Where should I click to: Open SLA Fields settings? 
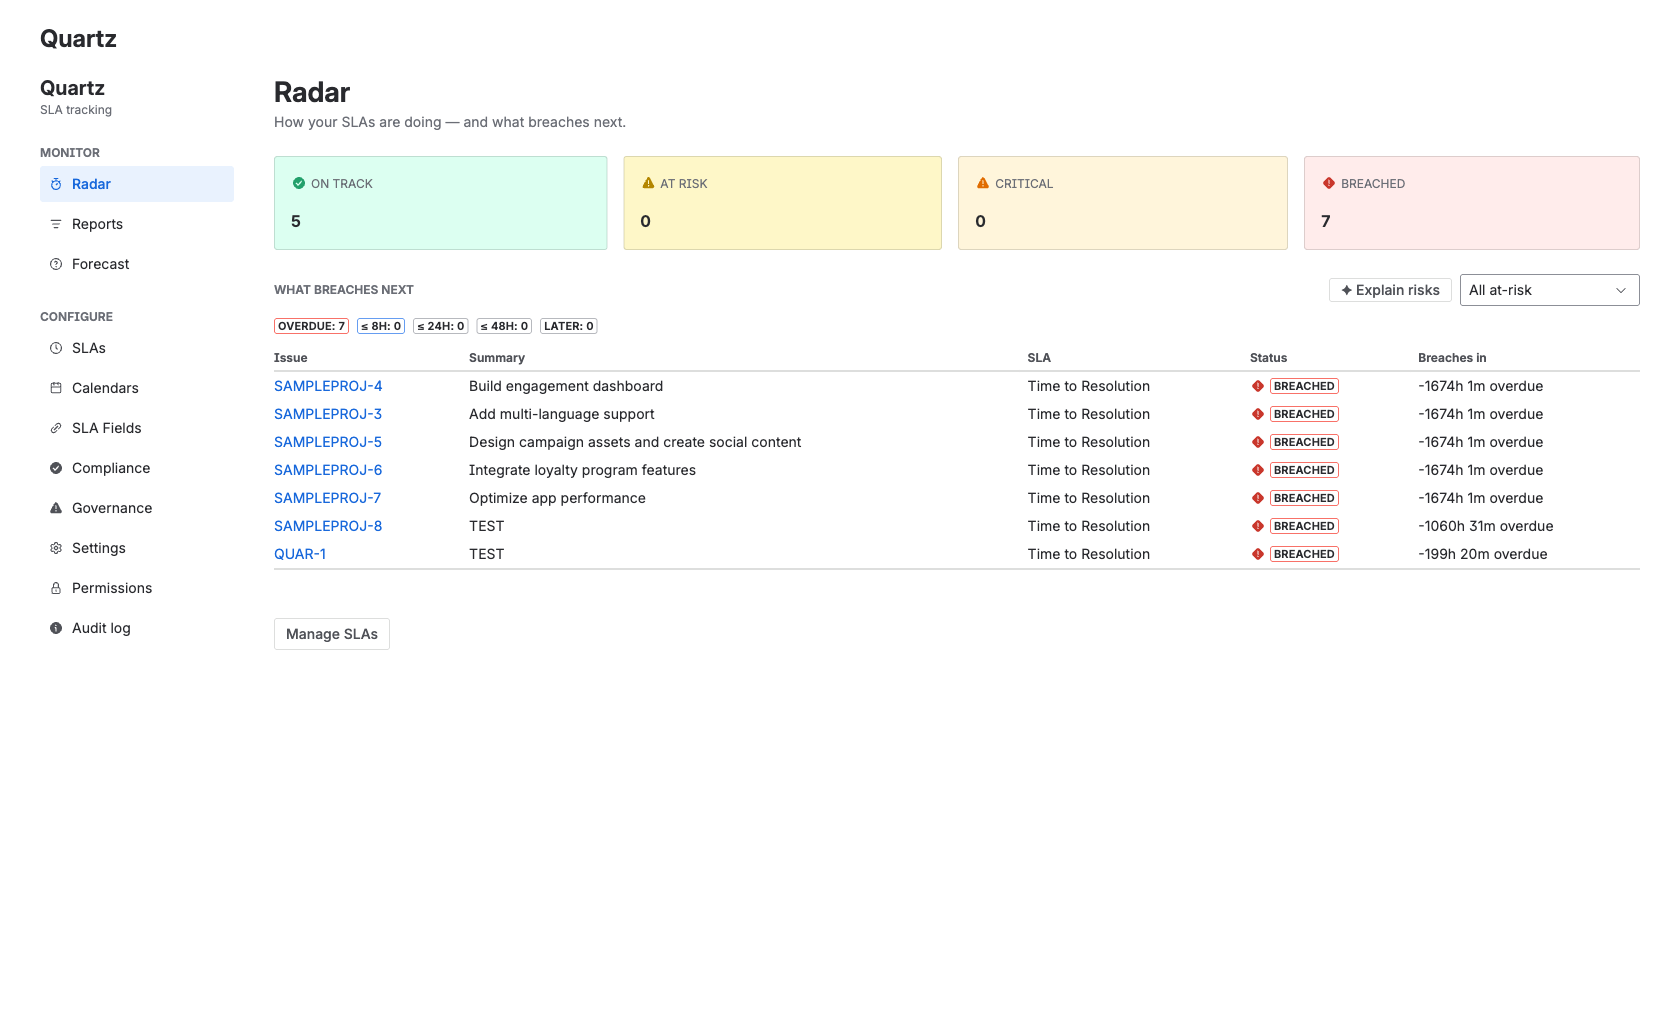click(x=137, y=428)
